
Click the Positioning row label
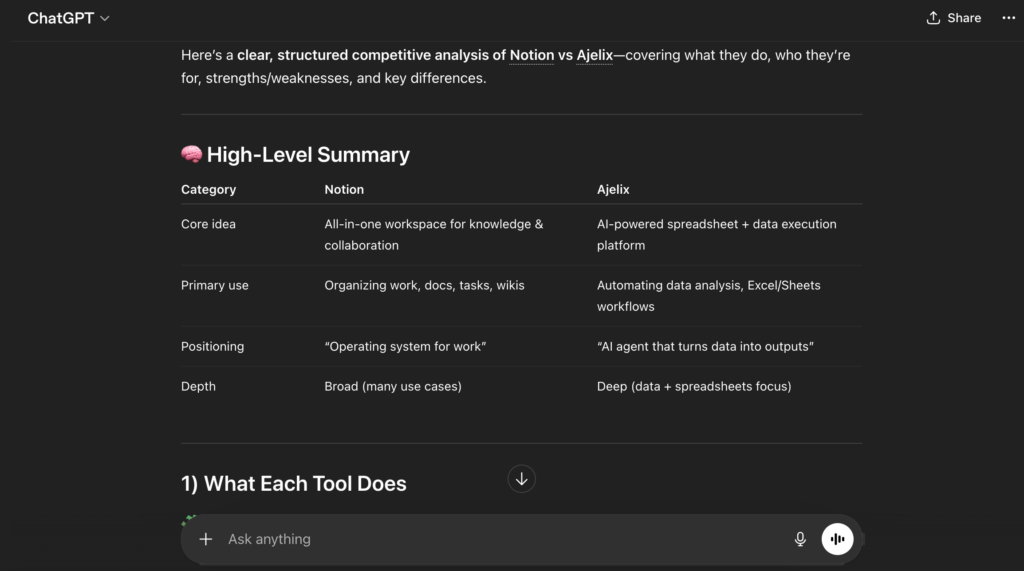pyautogui.click(x=212, y=346)
